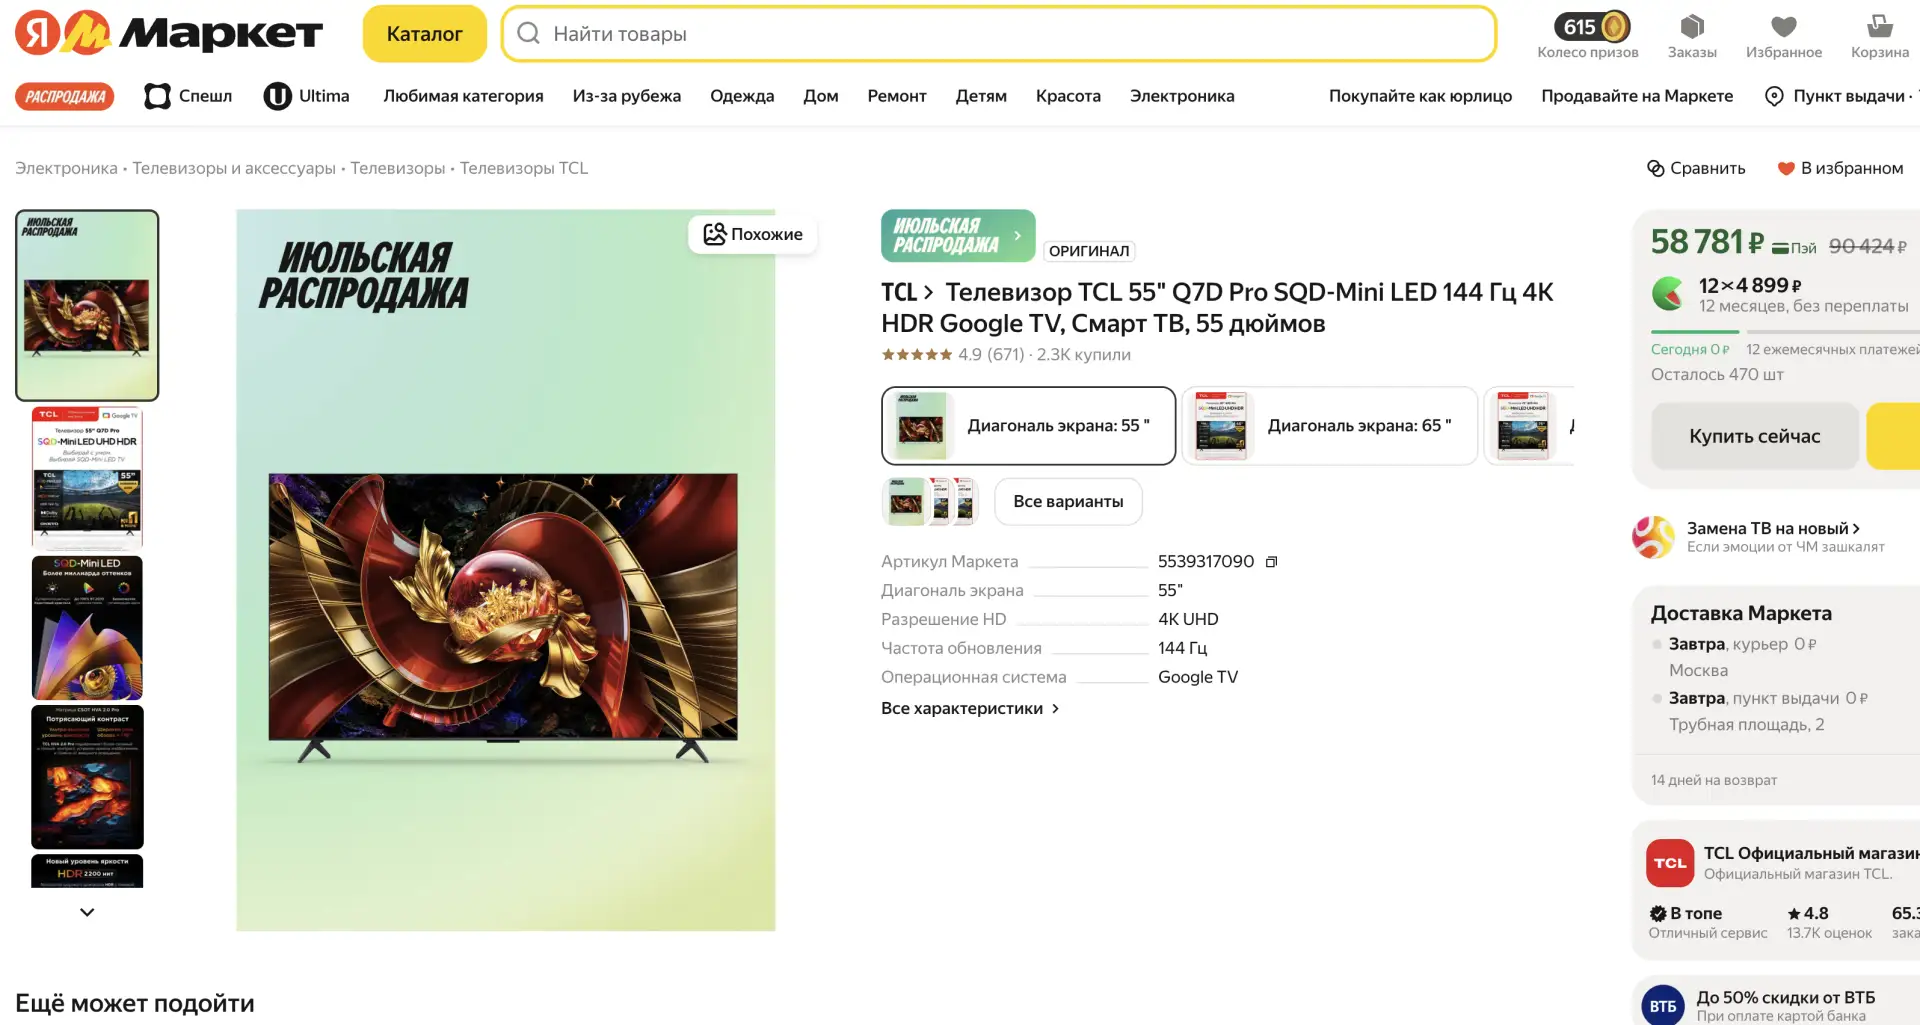Image resolution: width=1920 pixels, height=1025 pixels.
Task: Open Любимая категория nav item
Action: coord(463,96)
